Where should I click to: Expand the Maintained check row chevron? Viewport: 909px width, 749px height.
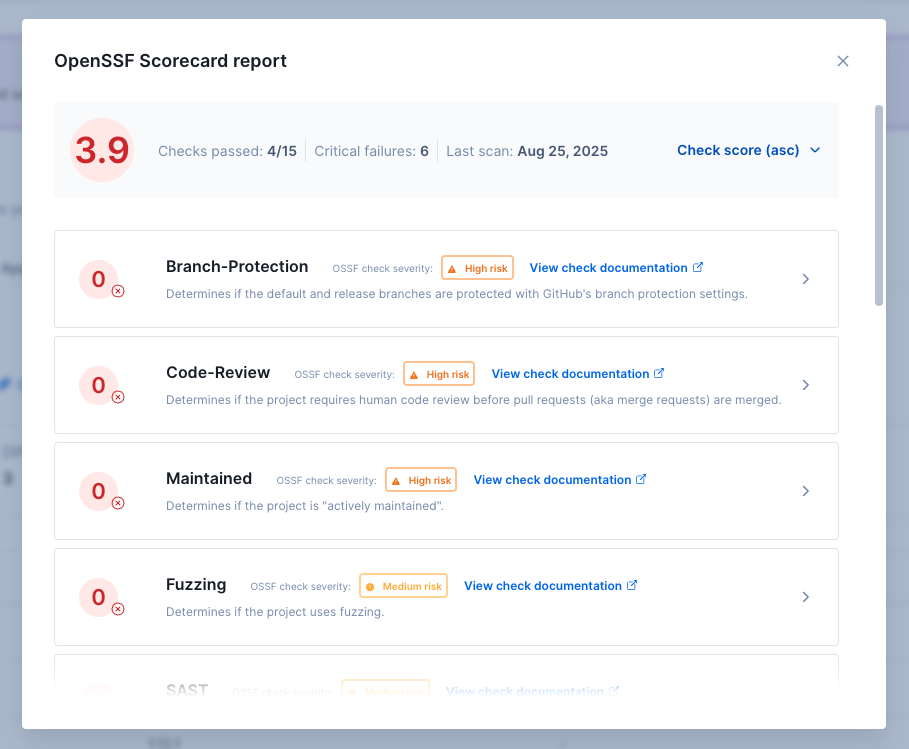pyautogui.click(x=806, y=491)
